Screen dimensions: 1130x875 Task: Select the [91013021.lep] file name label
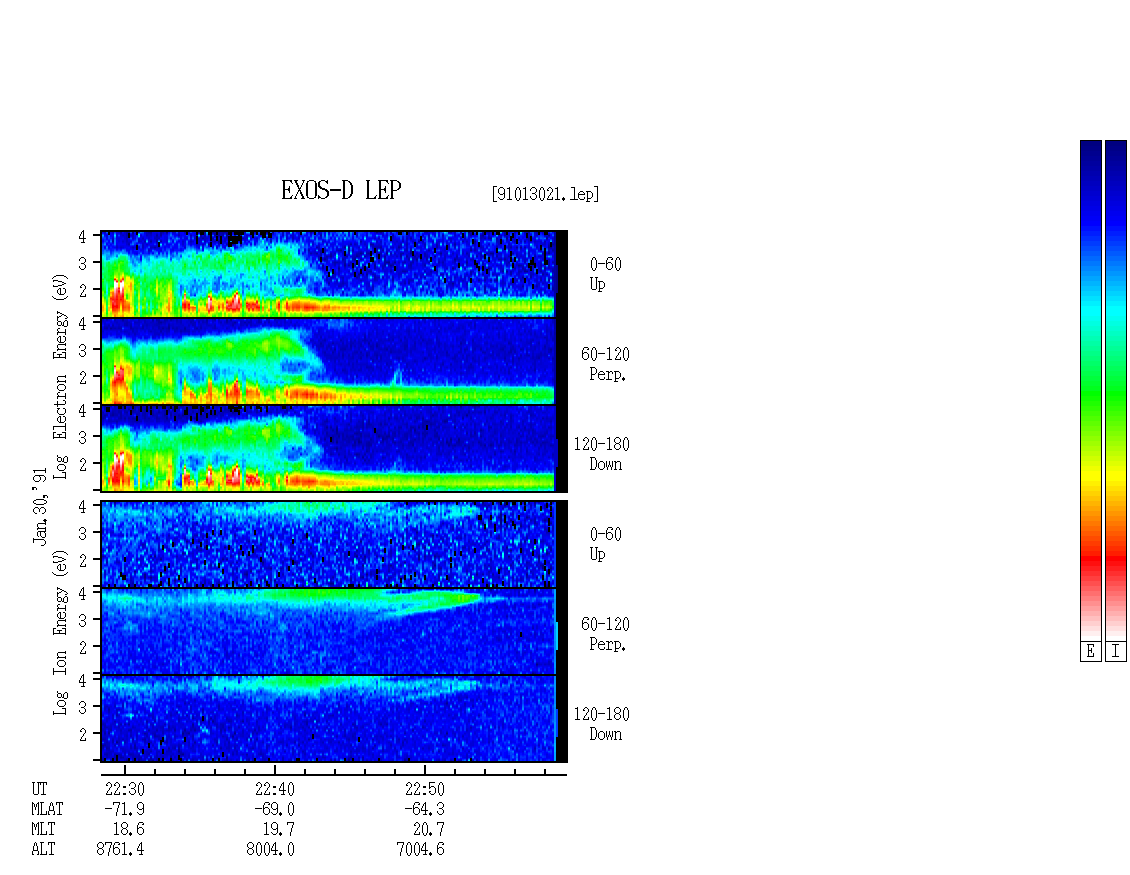click(545, 194)
